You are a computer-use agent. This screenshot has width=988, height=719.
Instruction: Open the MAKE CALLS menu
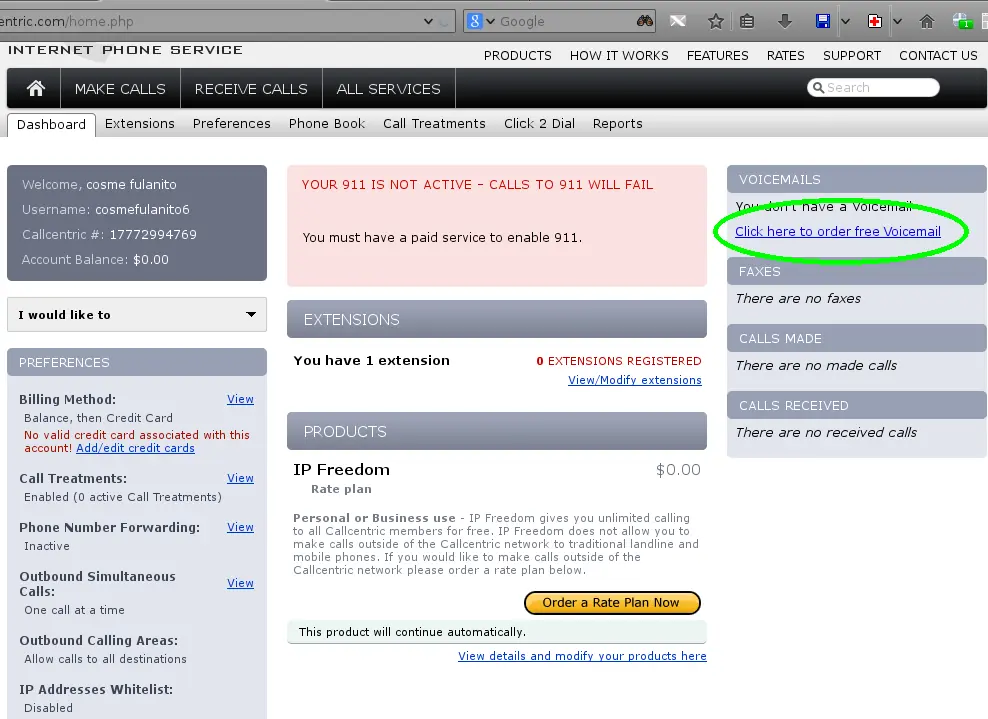coord(120,89)
